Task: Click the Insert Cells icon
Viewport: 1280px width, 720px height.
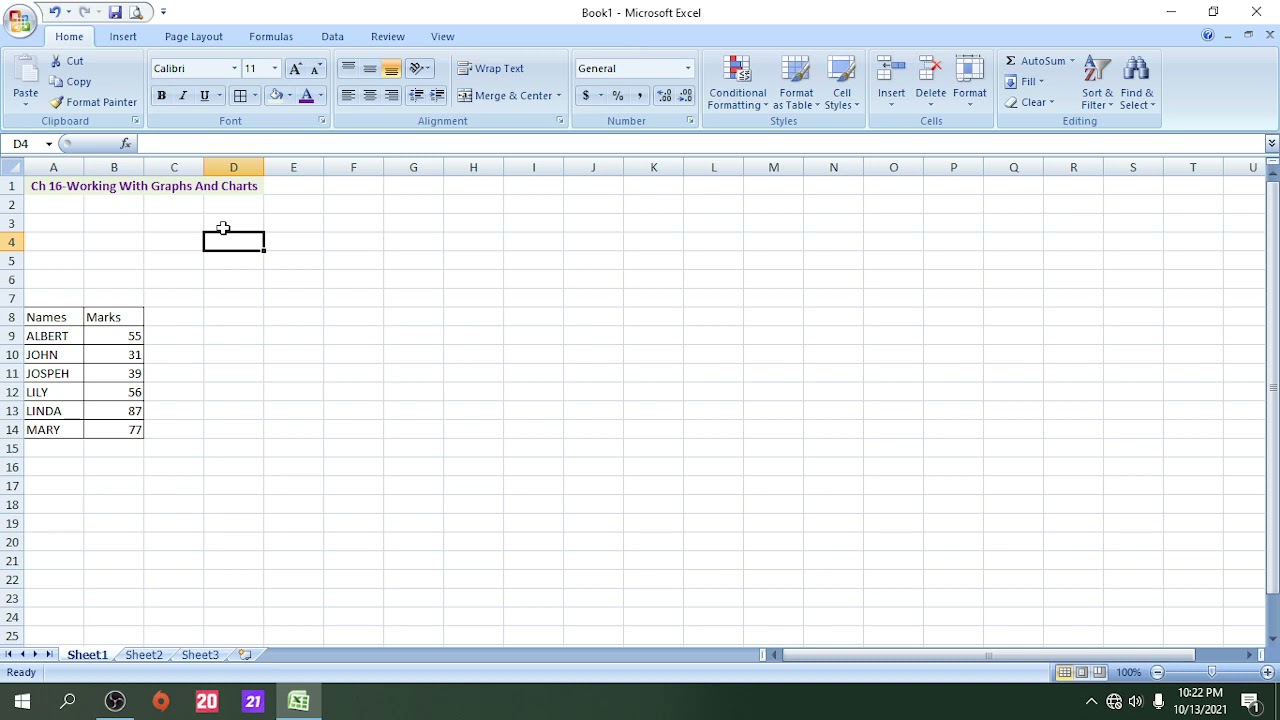Action: (x=891, y=70)
